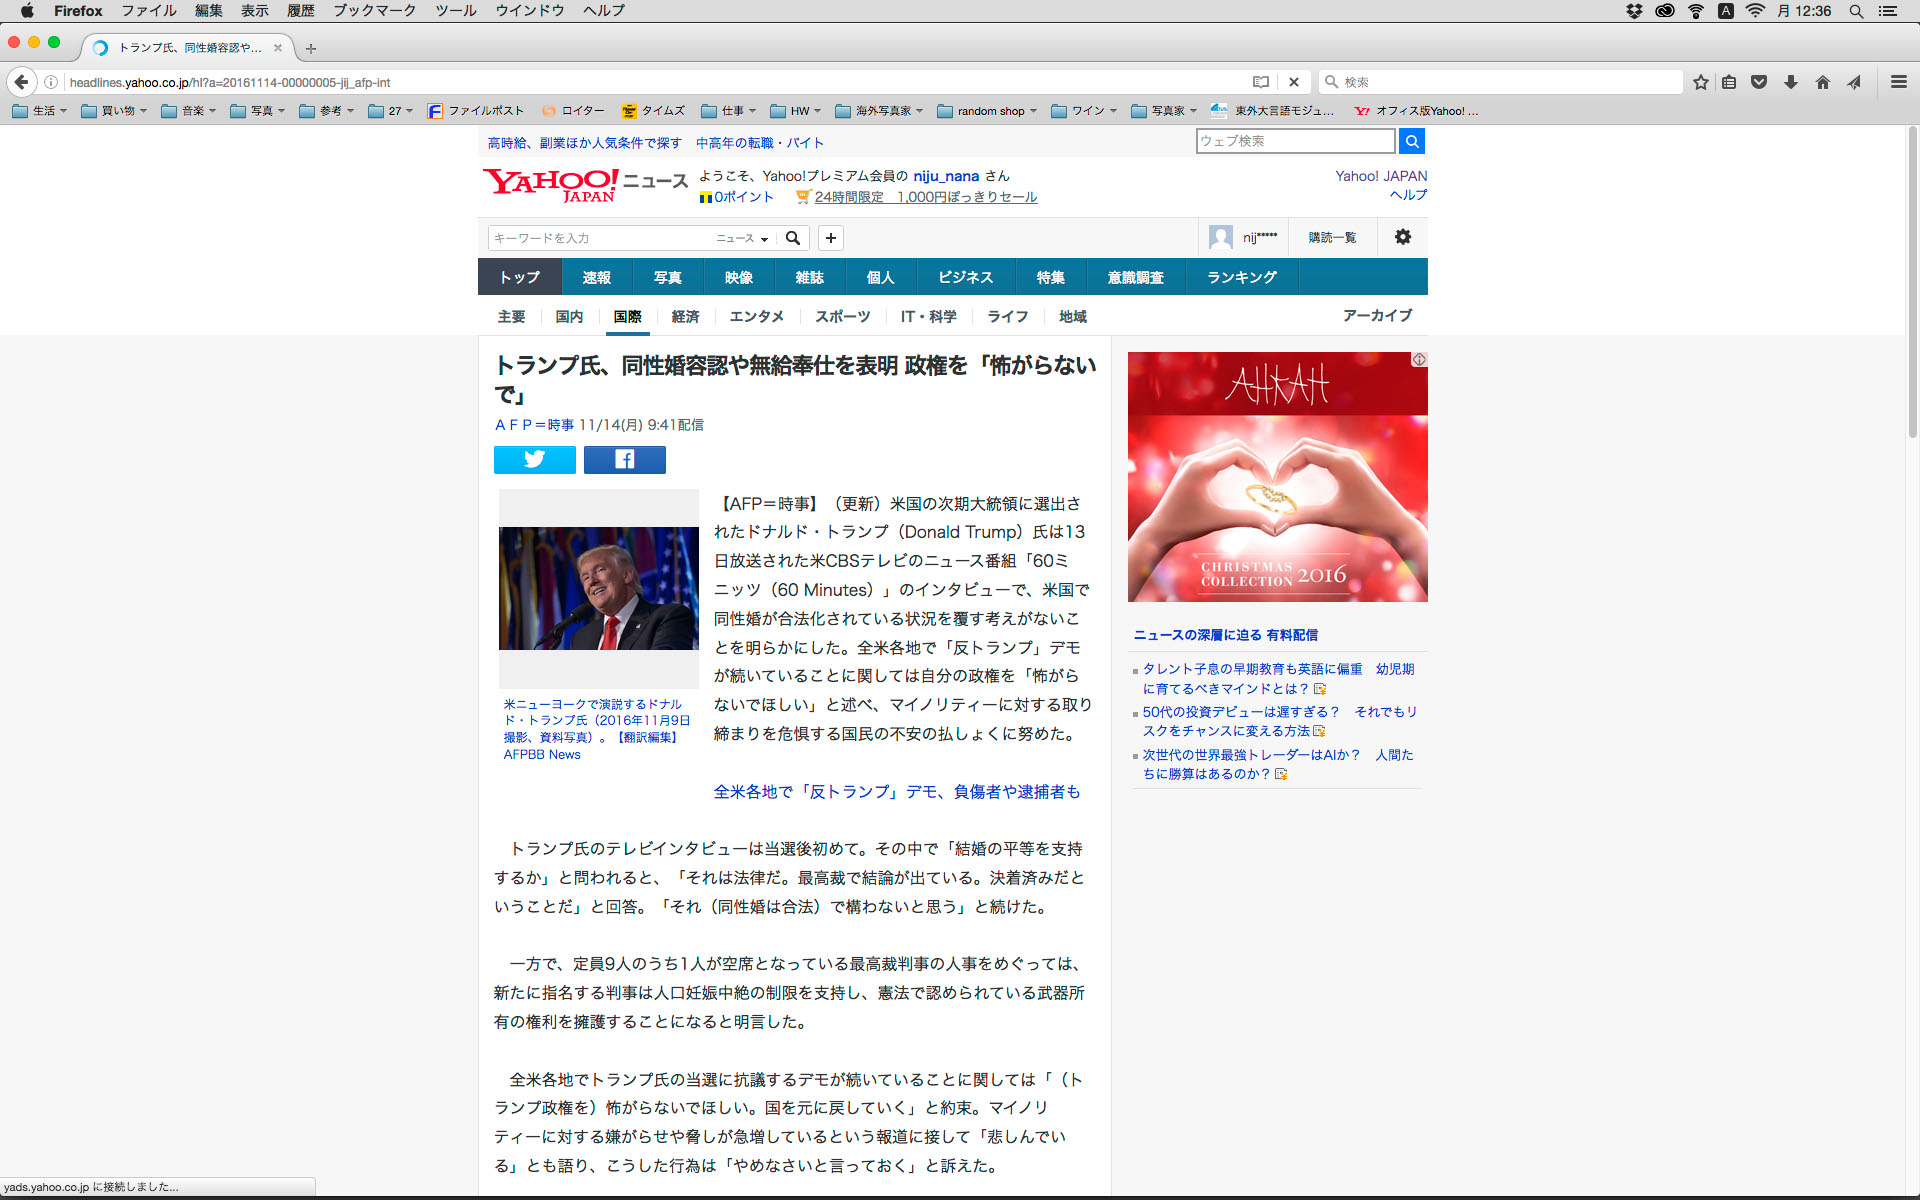This screenshot has width=1920, height=1200.
Task: Click the Yahoo news settings gear
Action: [x=1402, y=237]
